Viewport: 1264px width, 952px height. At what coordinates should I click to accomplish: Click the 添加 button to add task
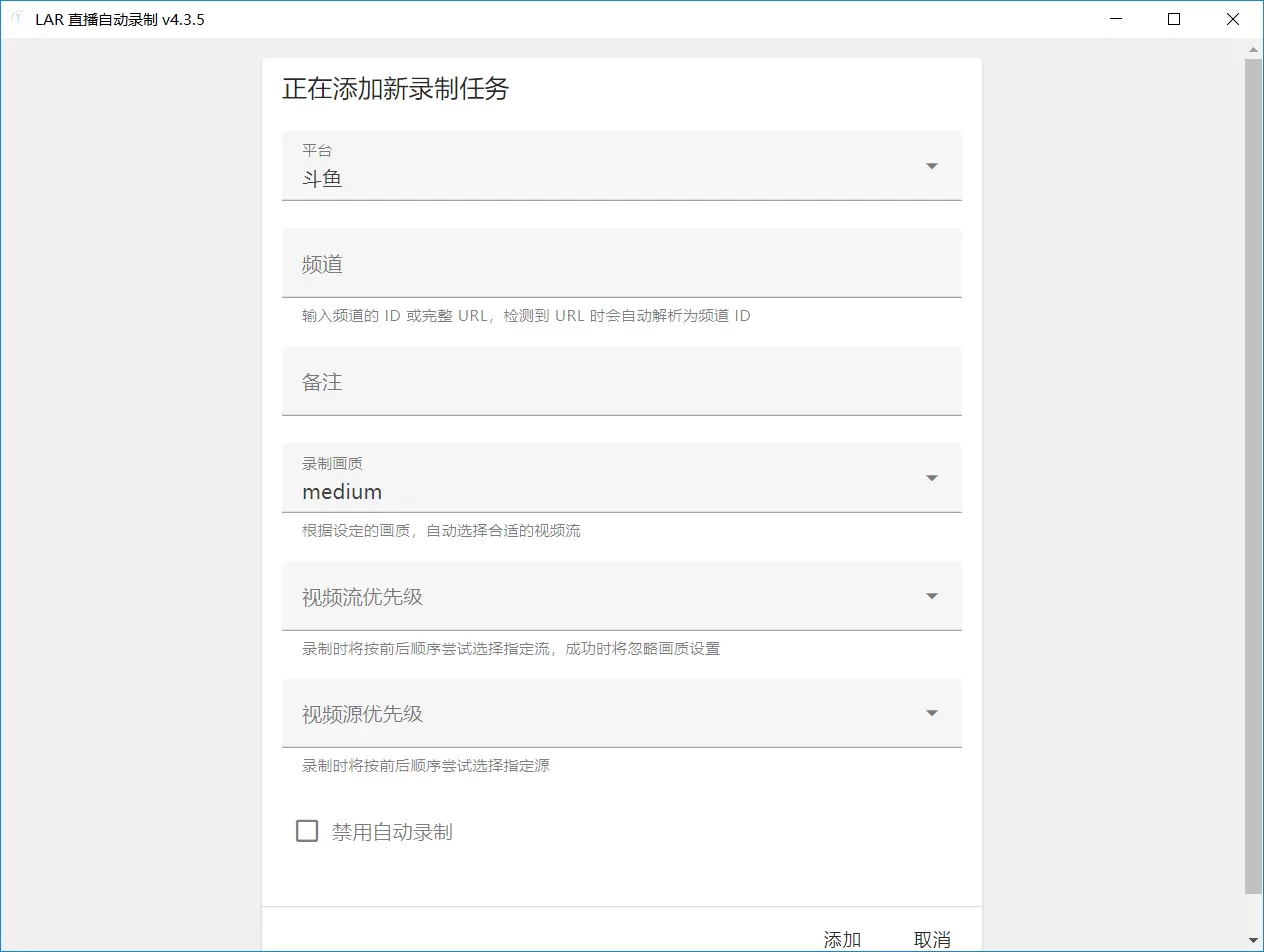click(841, 938)
